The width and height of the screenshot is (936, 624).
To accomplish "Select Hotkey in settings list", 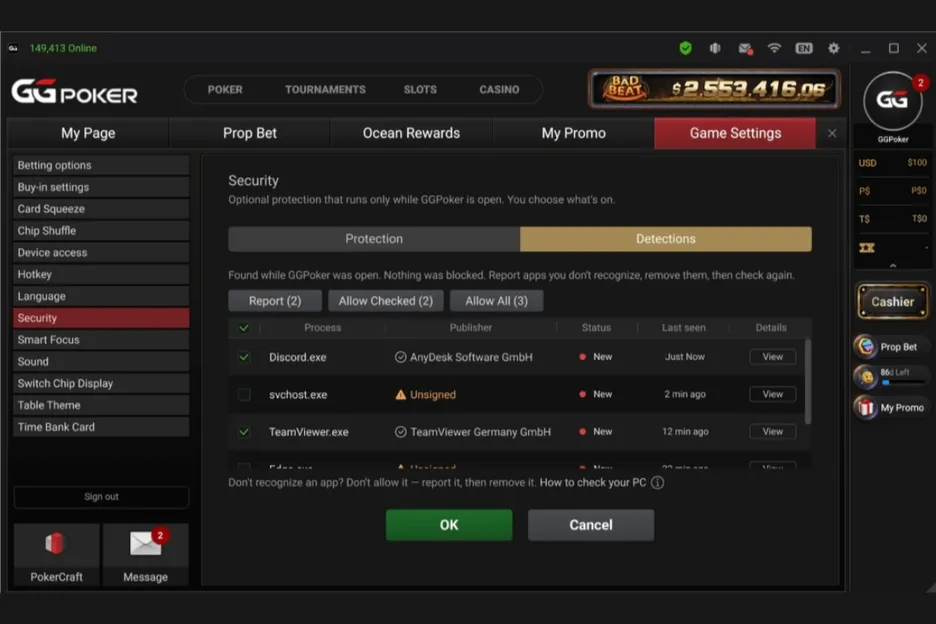I will tap(101, 274).
